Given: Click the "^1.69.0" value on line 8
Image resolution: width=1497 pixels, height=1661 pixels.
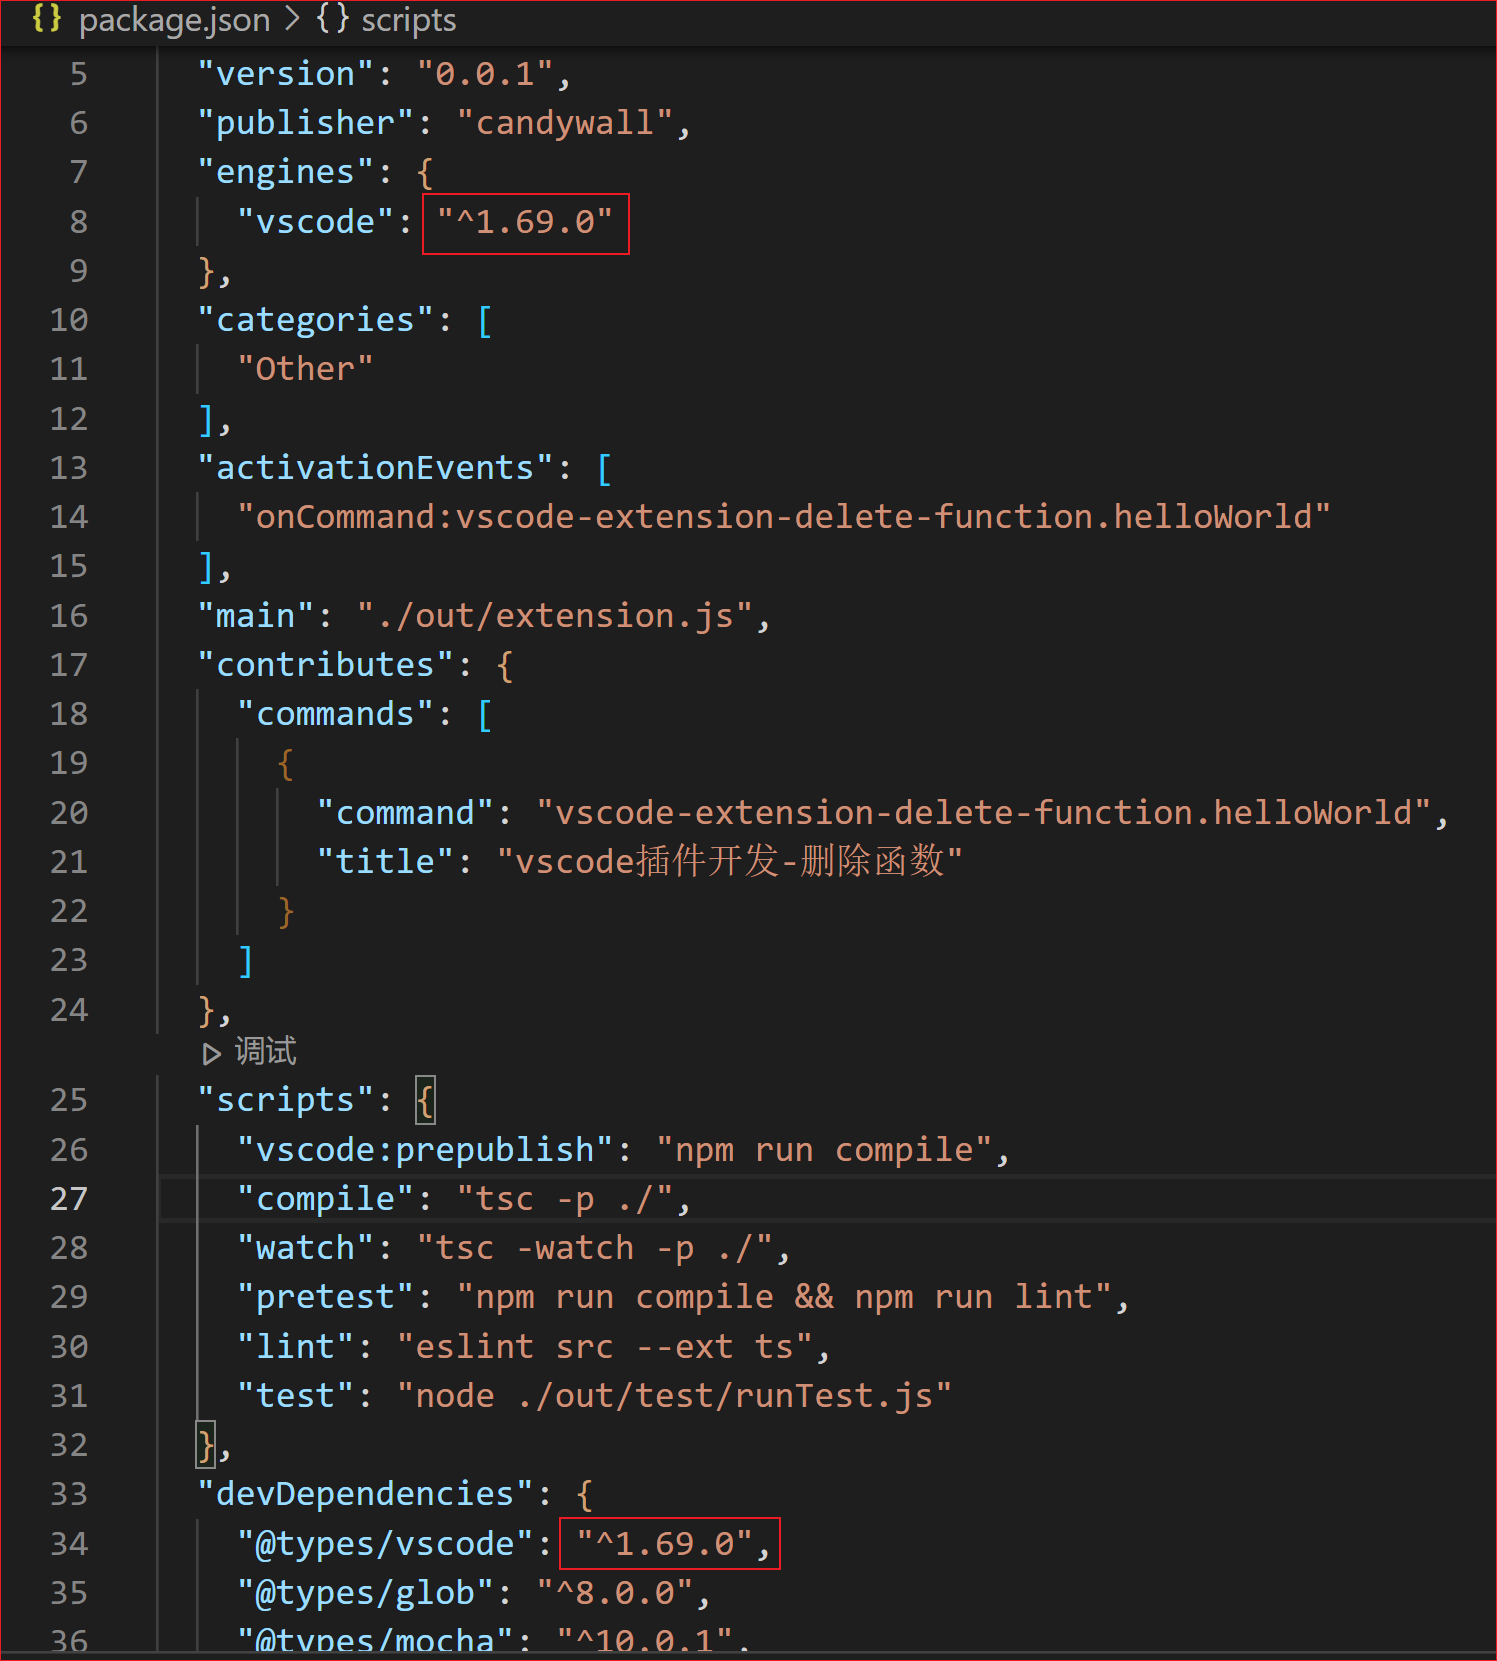Looking at the screenshot, I should [525, 221].
